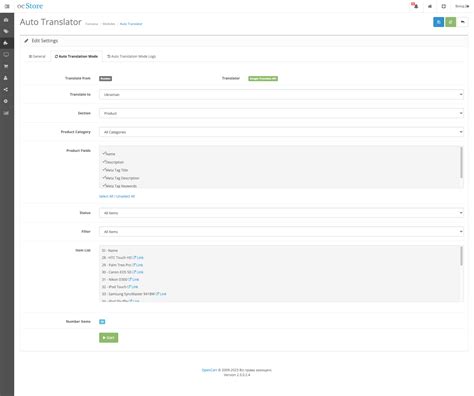This screenshot has height=396, width=474.
Task: Open the Filter dropdown
Action: point(281,231)
